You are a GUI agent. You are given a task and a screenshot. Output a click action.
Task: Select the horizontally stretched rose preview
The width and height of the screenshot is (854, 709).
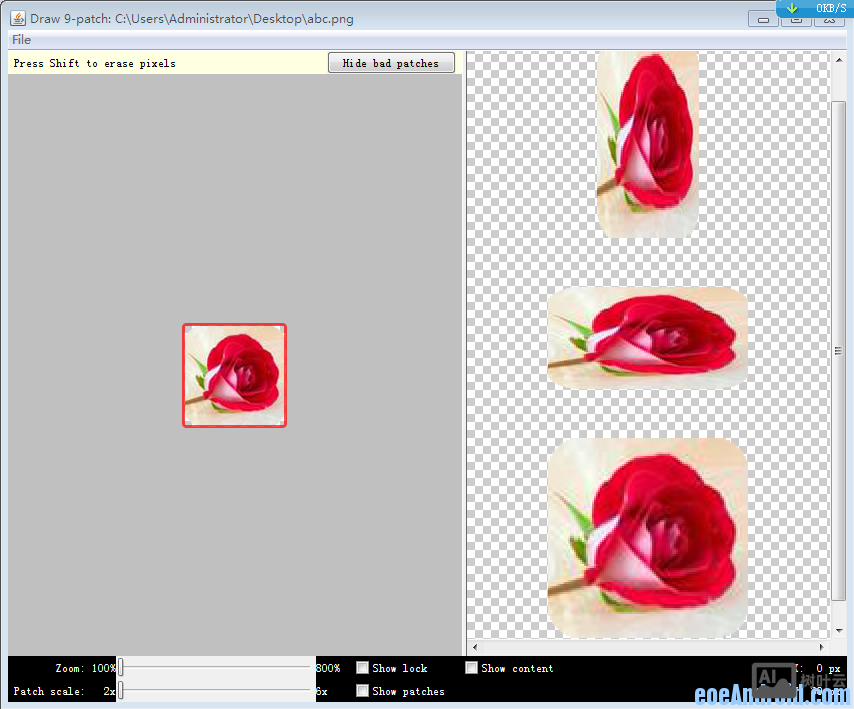(647, 338)
